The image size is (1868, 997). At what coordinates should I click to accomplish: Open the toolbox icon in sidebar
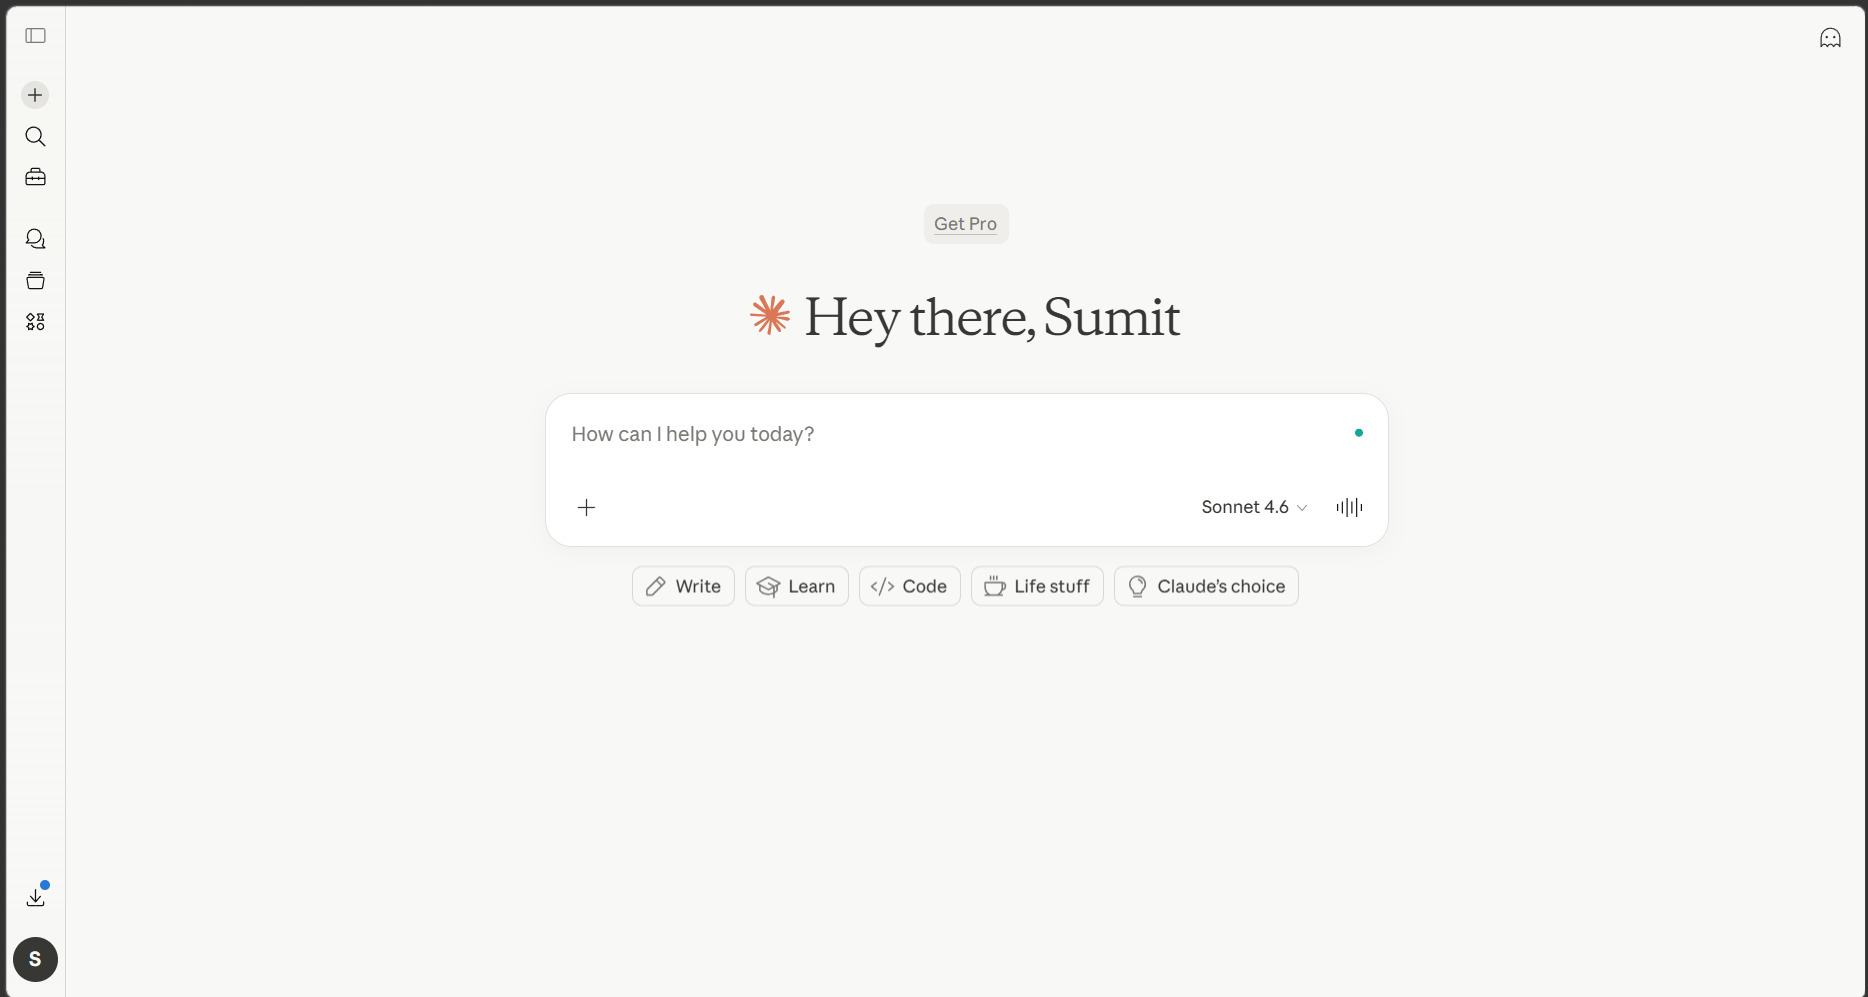point(35,177)
